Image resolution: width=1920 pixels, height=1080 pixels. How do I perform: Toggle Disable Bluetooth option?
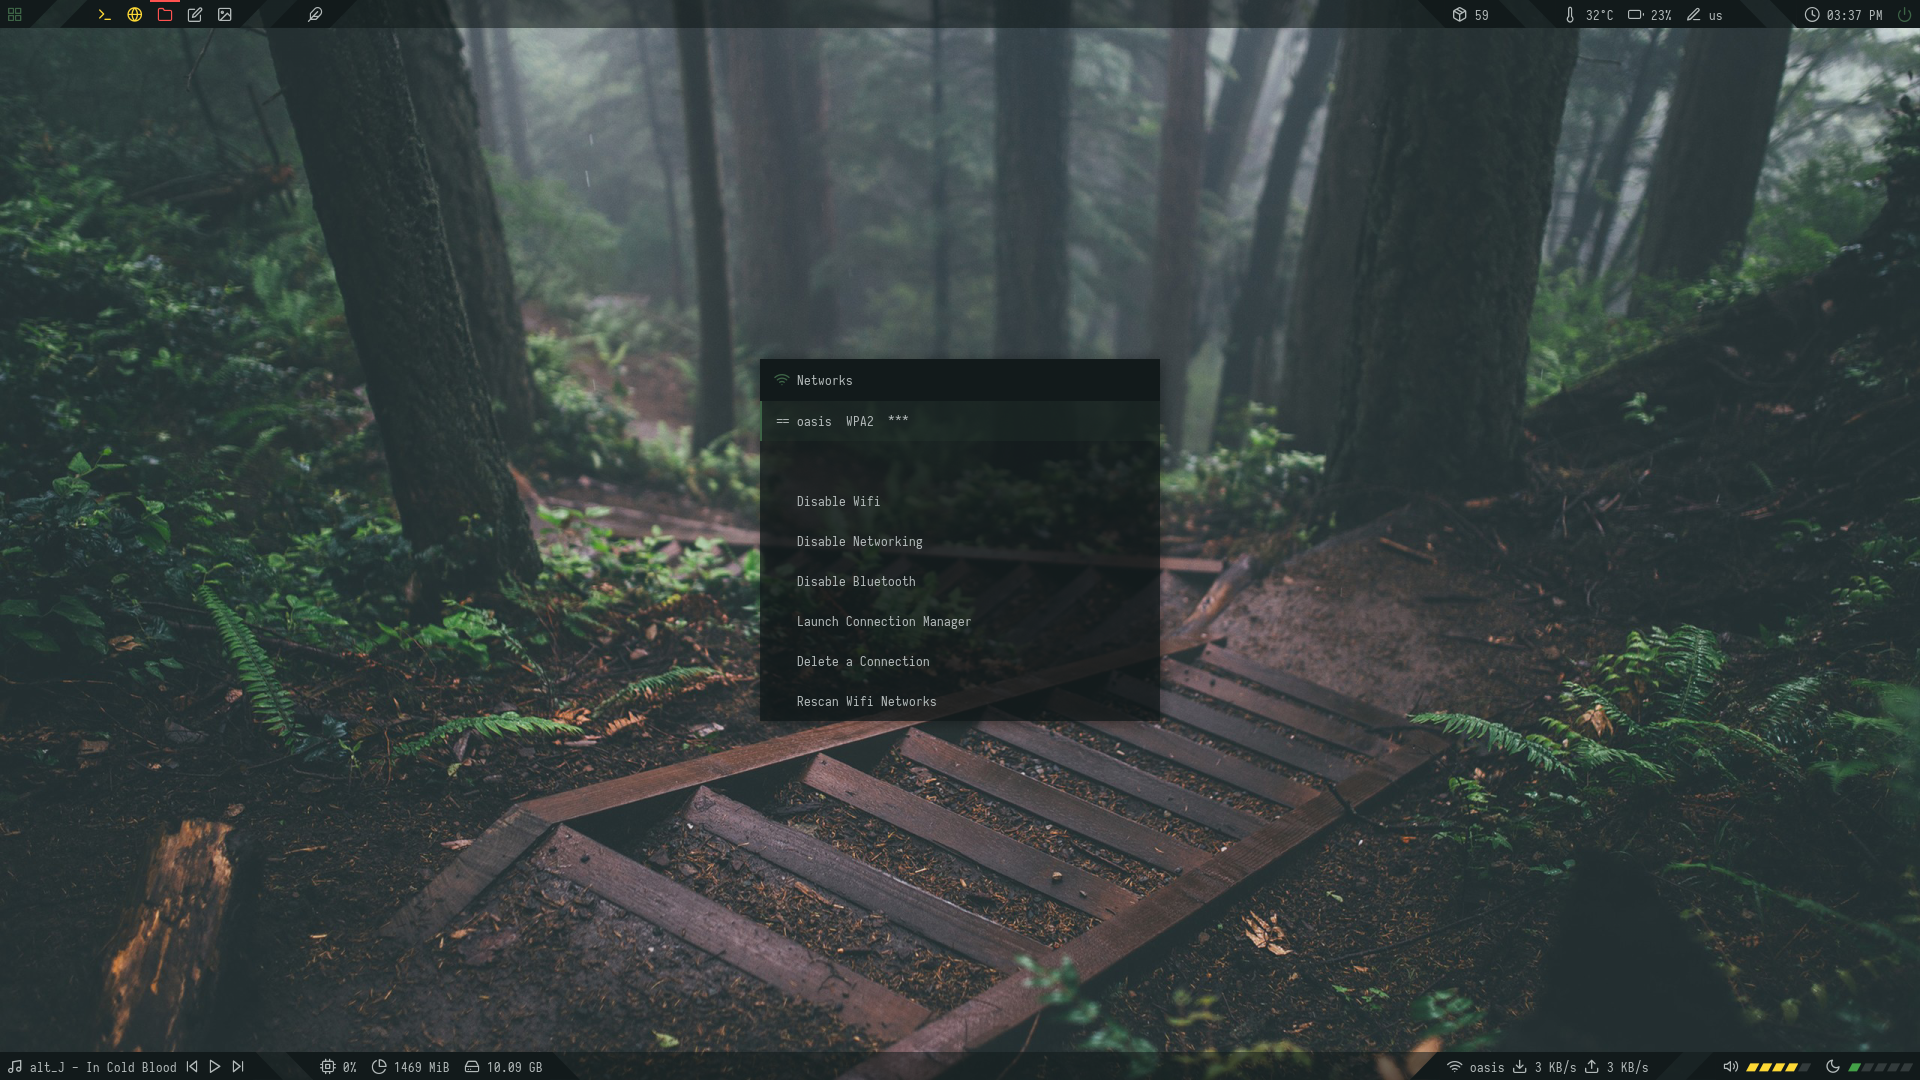(855, 581)
